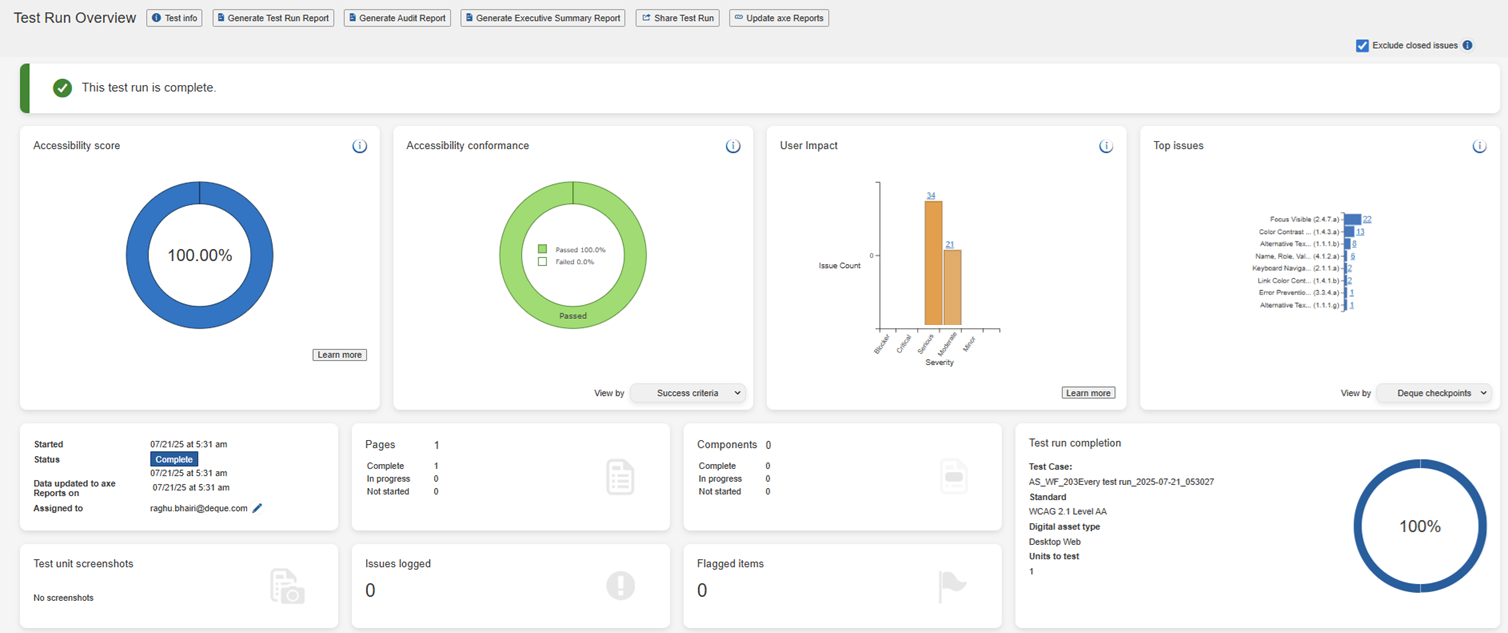Click Generate Test Run Report
Screen dimensions: 1508x633
[x=272, y=18]
